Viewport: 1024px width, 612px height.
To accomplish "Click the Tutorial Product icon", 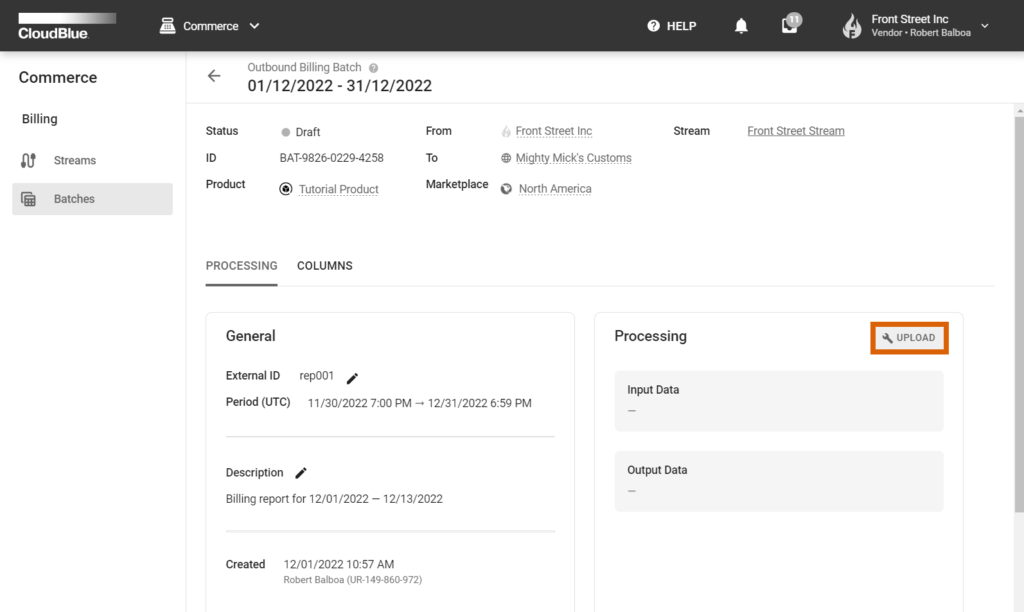I will 285,189.
